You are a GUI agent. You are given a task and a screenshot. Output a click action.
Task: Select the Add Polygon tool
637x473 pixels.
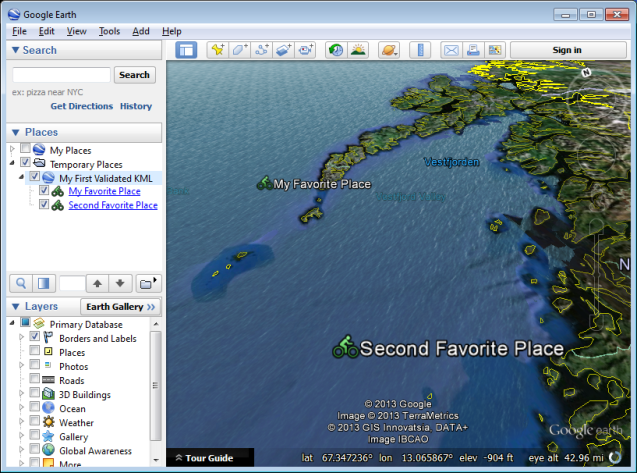pyautogui.click(x=240, y=50)
